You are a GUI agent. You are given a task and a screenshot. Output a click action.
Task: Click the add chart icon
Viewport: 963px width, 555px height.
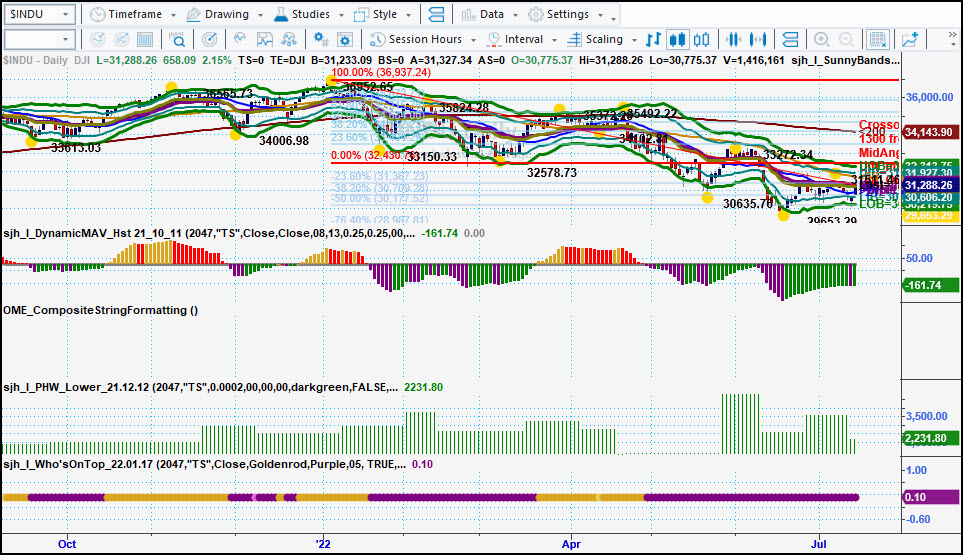(910, 39)
